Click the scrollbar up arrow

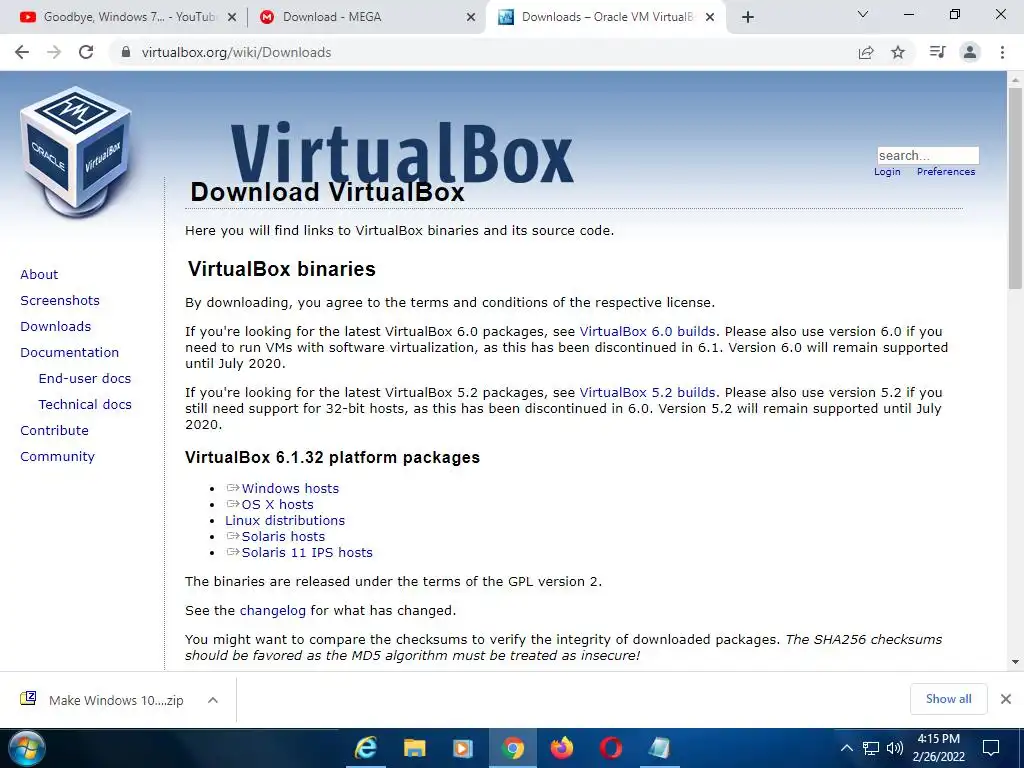[x=1015, y=80]
